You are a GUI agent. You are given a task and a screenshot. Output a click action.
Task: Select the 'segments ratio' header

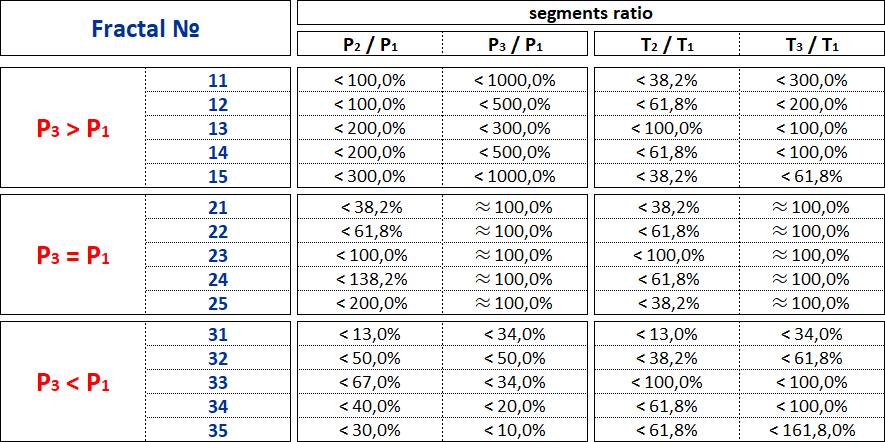click(x=590, y=13)
